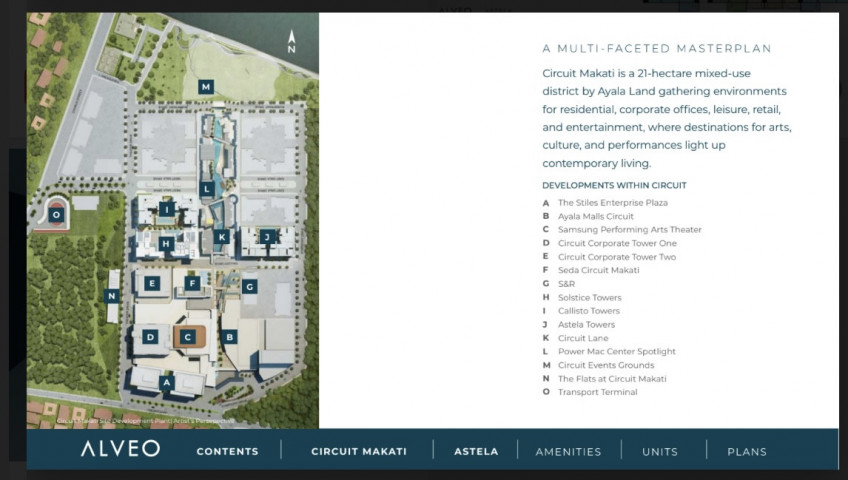
Task: Click map marker H for Solstice Towers
Action: click(166, 244)
